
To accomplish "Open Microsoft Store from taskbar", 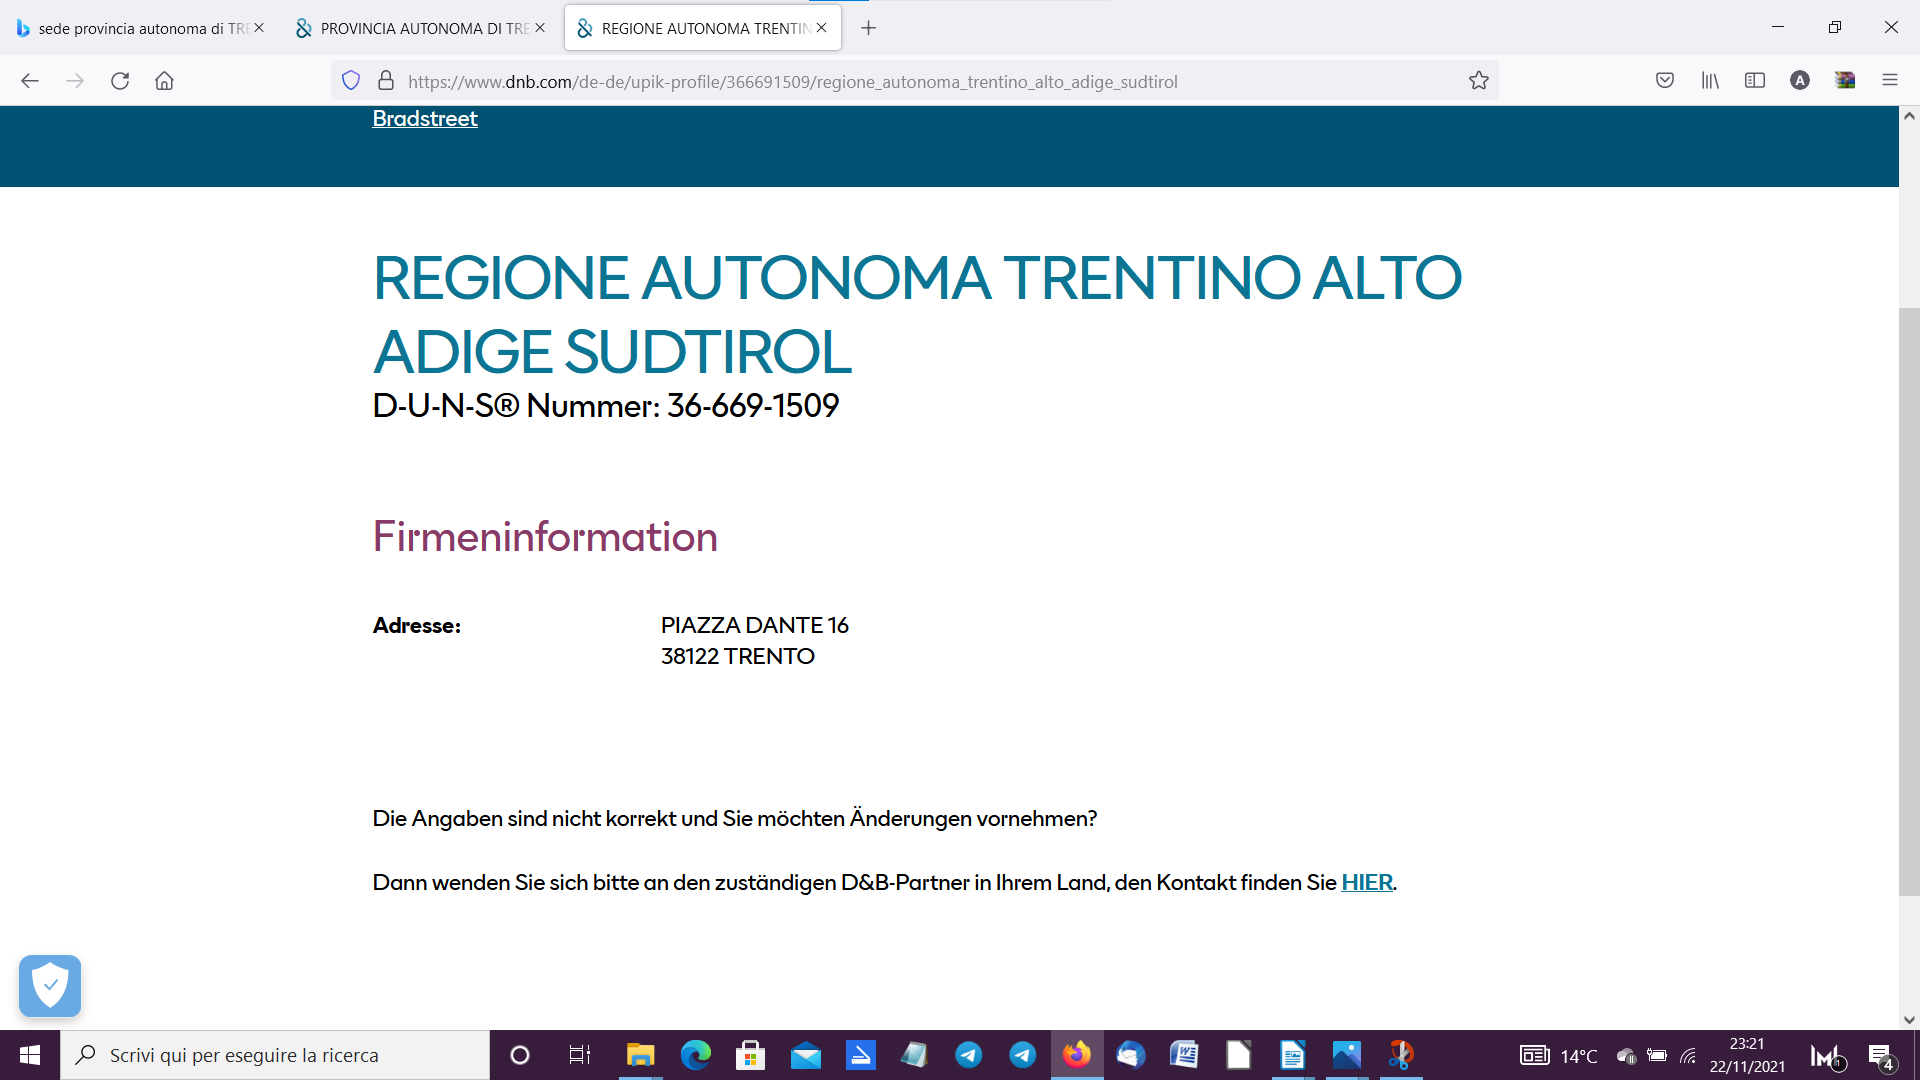I will 750,1055.
